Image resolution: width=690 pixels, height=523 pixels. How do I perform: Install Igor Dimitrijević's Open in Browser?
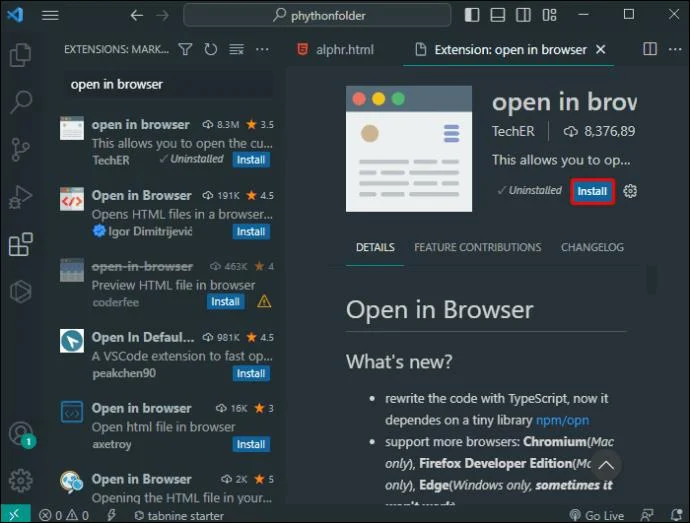[x=251, y=232]
